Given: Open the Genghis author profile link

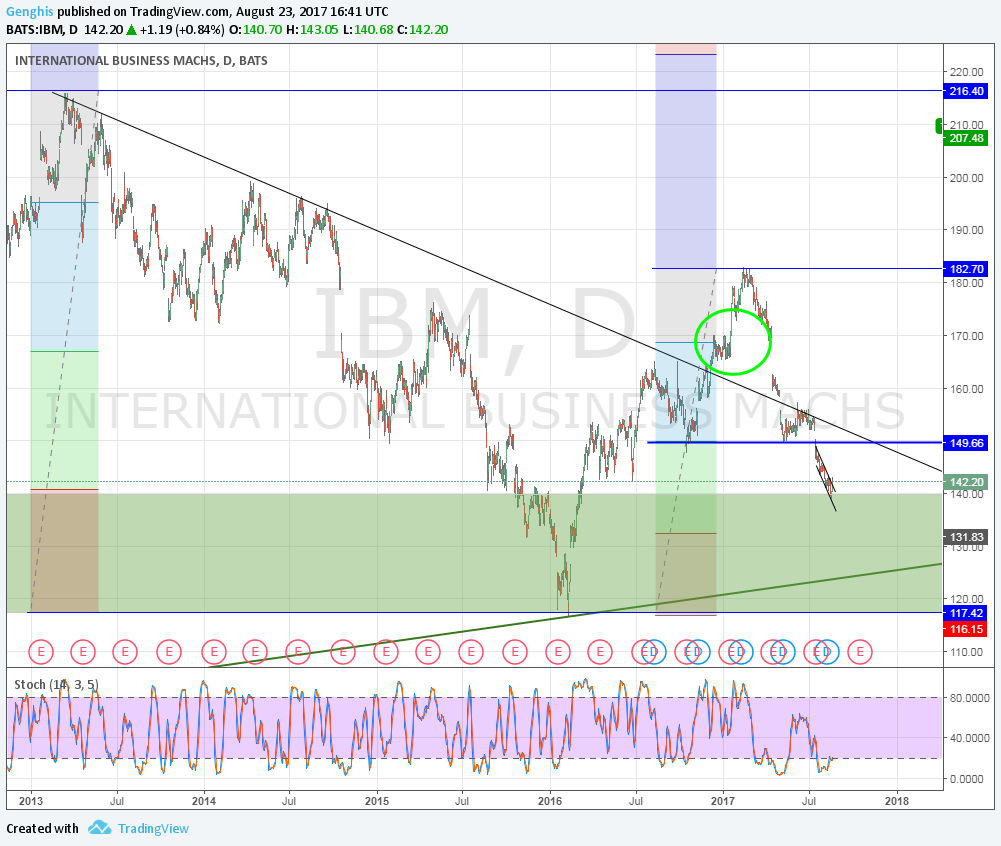Looking at the screenshot, I should point(30,11).
